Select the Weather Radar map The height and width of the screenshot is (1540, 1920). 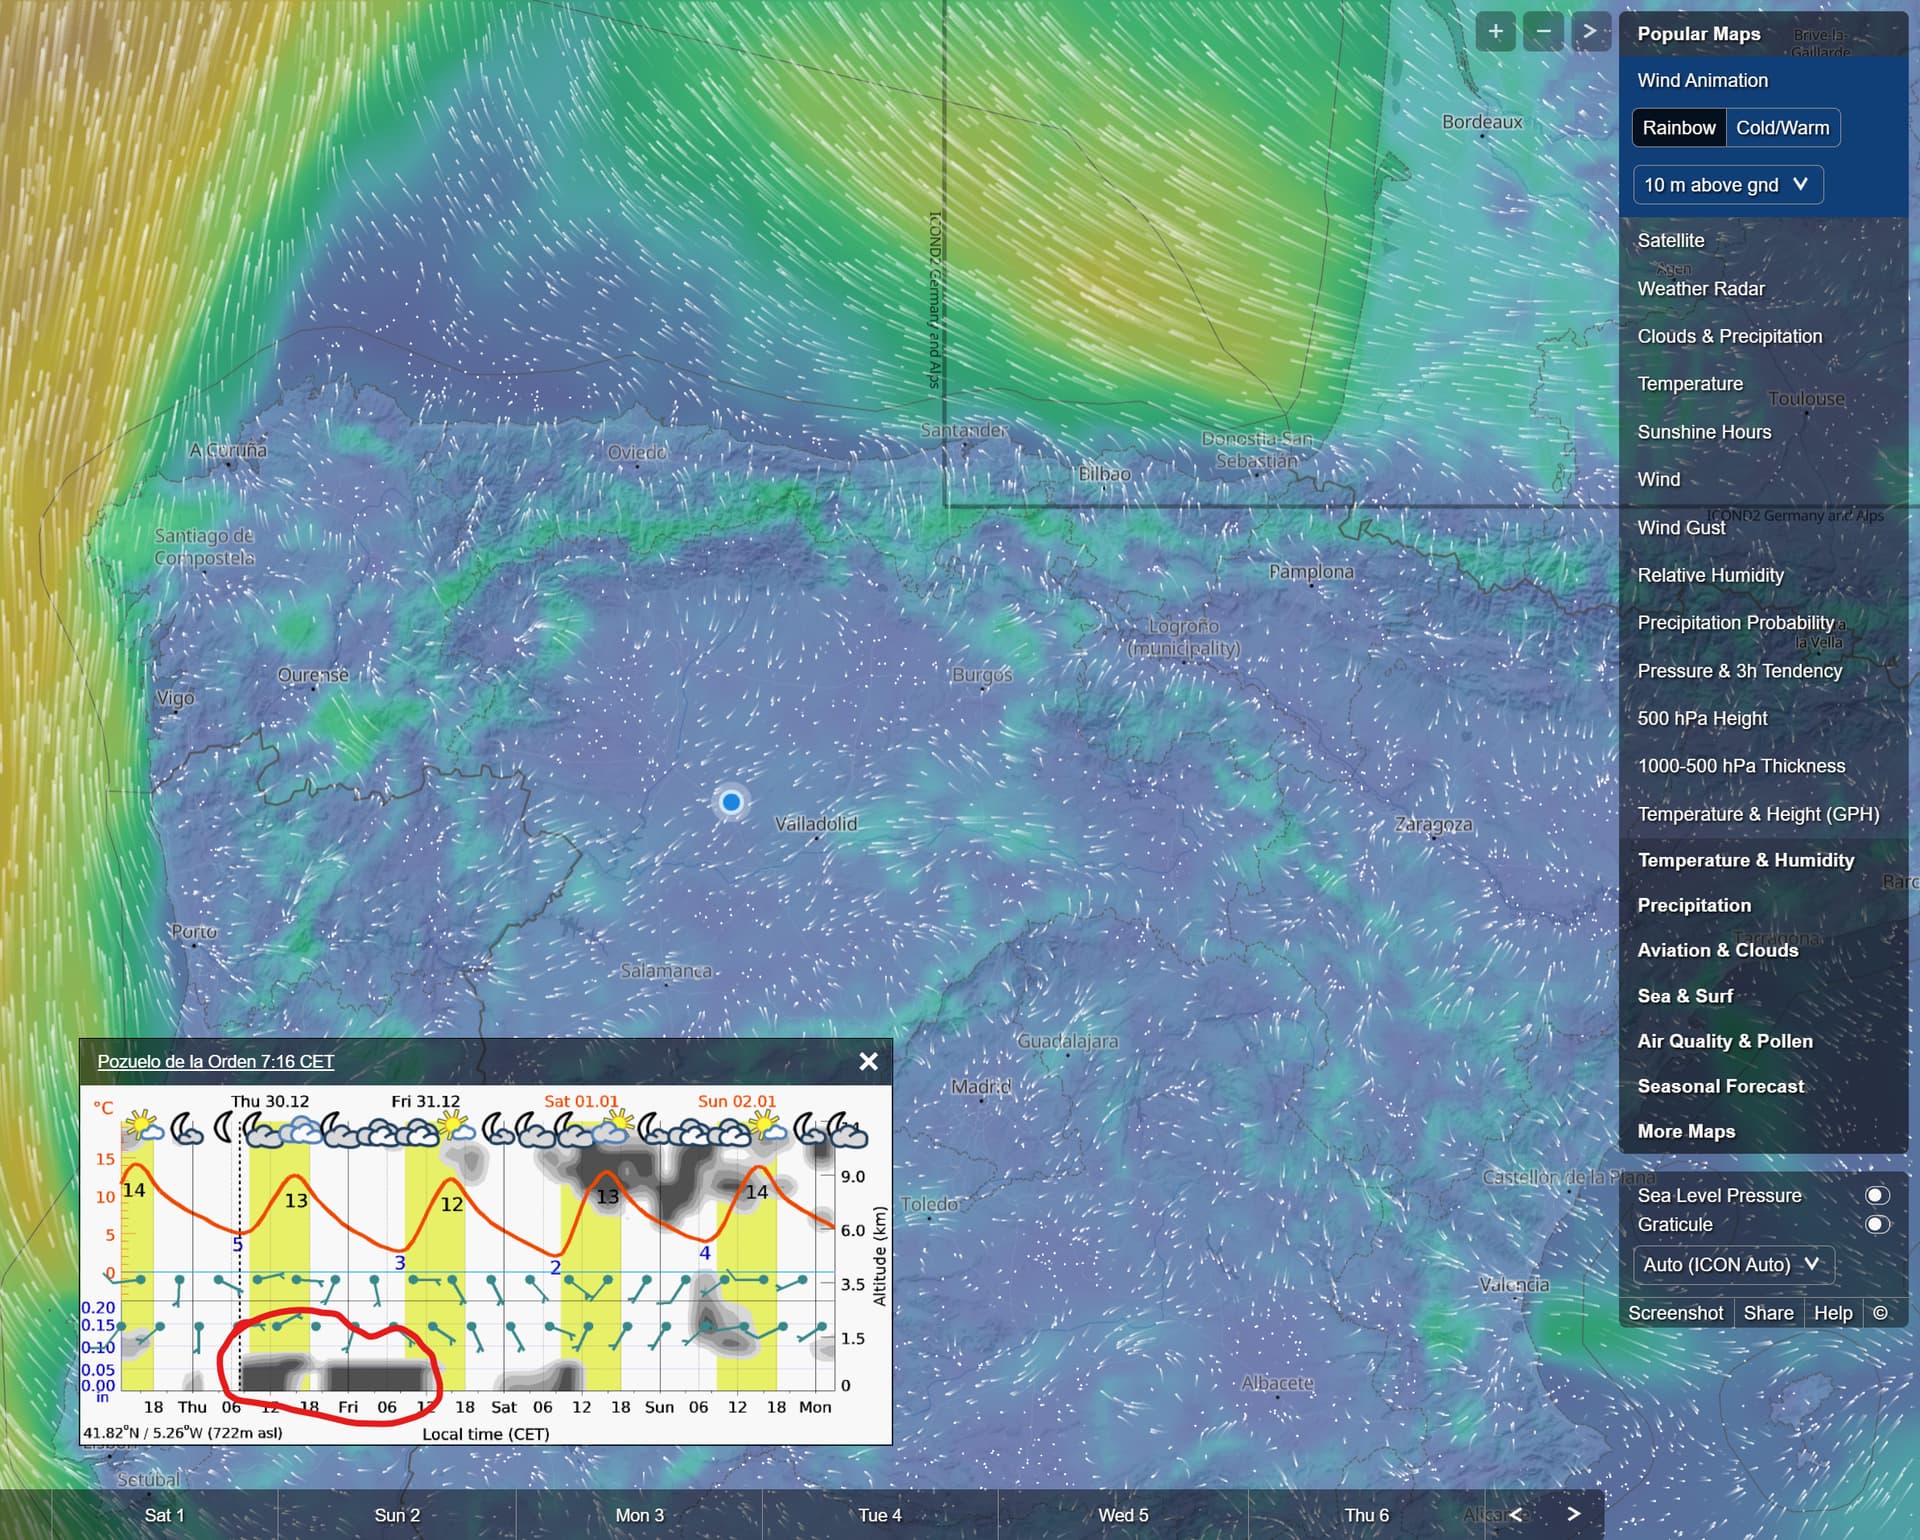[1701, 289]
